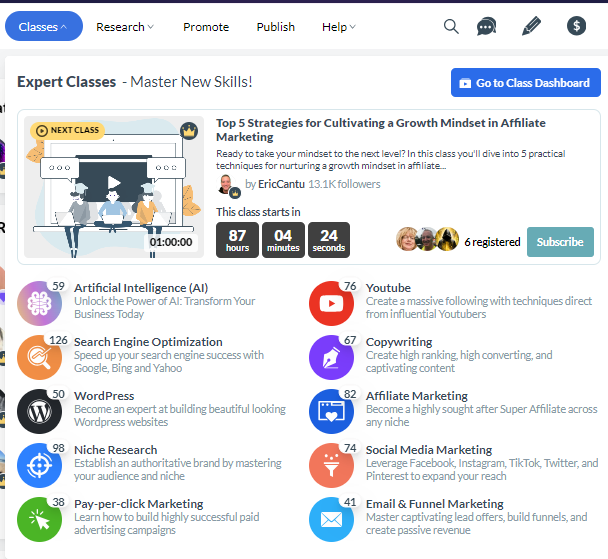
Task: Click the pencil write icon
Action: pos(531,26)
